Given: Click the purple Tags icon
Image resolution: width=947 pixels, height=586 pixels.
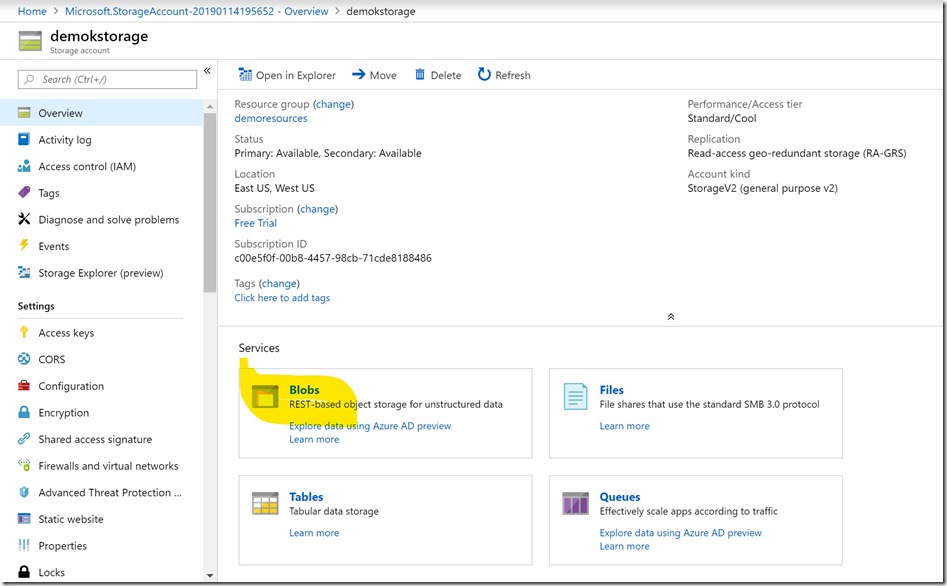Looking at the screenshot, I should (24, 193).
